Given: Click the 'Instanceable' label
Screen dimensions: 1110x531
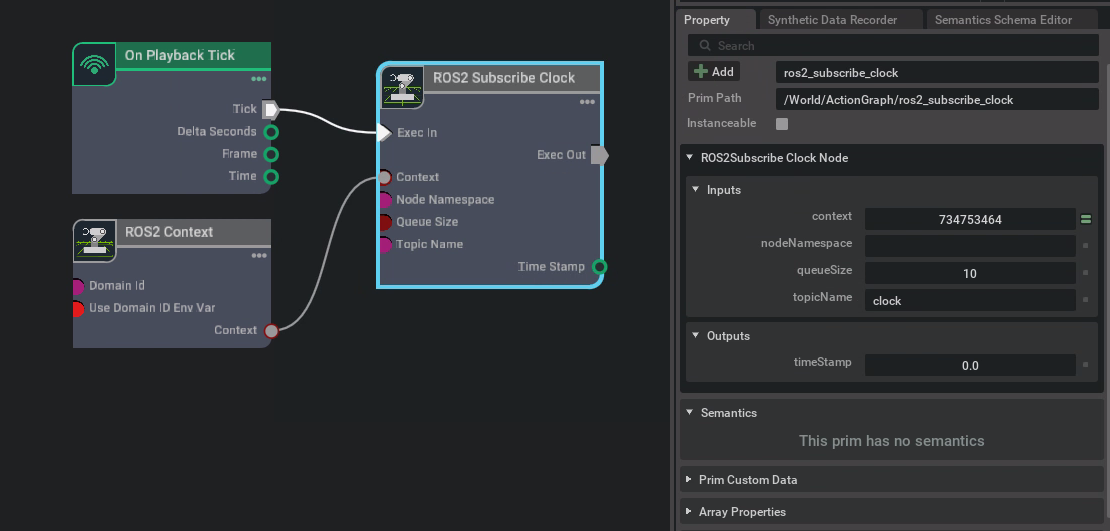Looking at the screenshot, I should (721, 123).
